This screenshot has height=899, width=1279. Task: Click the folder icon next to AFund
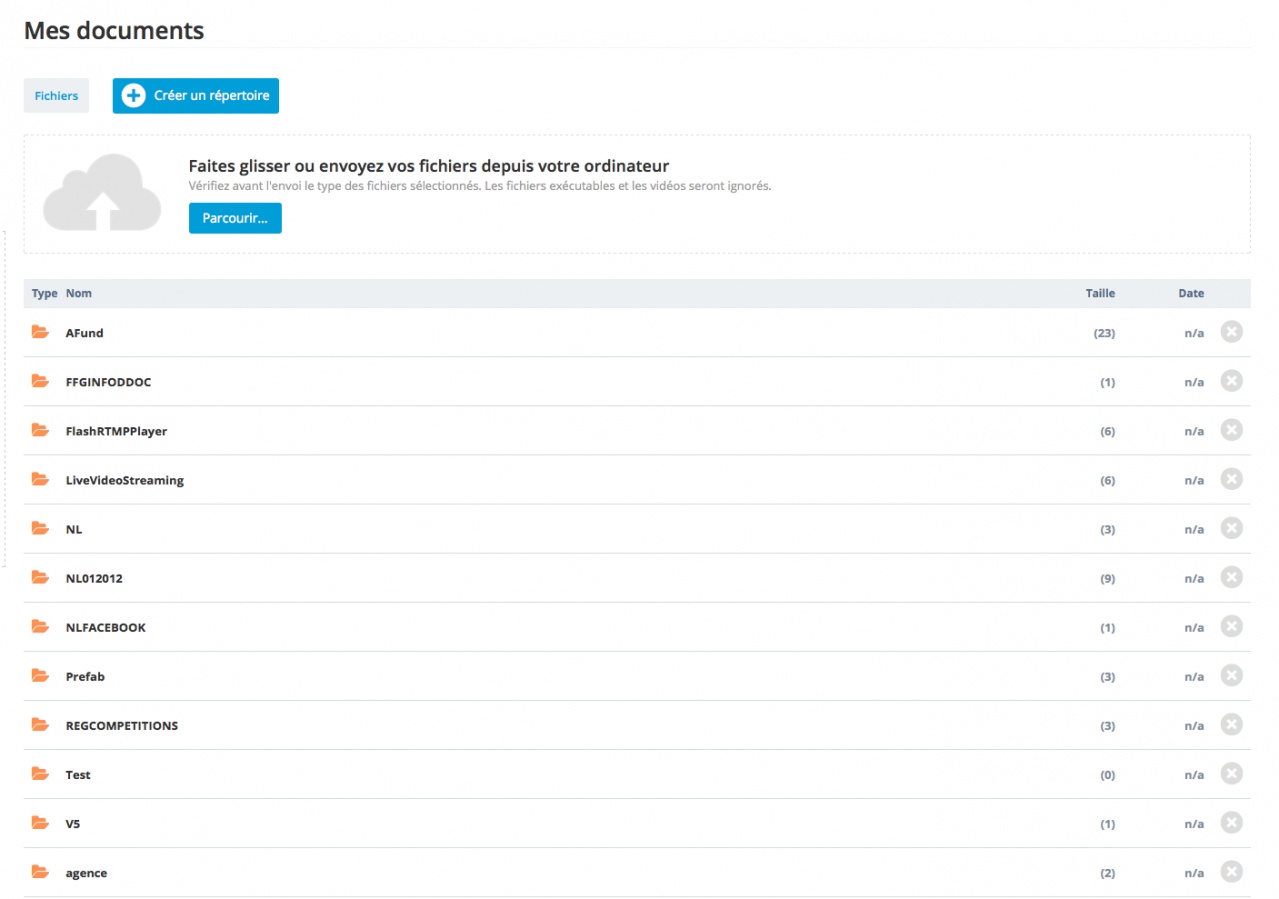(x=40, y=332)
